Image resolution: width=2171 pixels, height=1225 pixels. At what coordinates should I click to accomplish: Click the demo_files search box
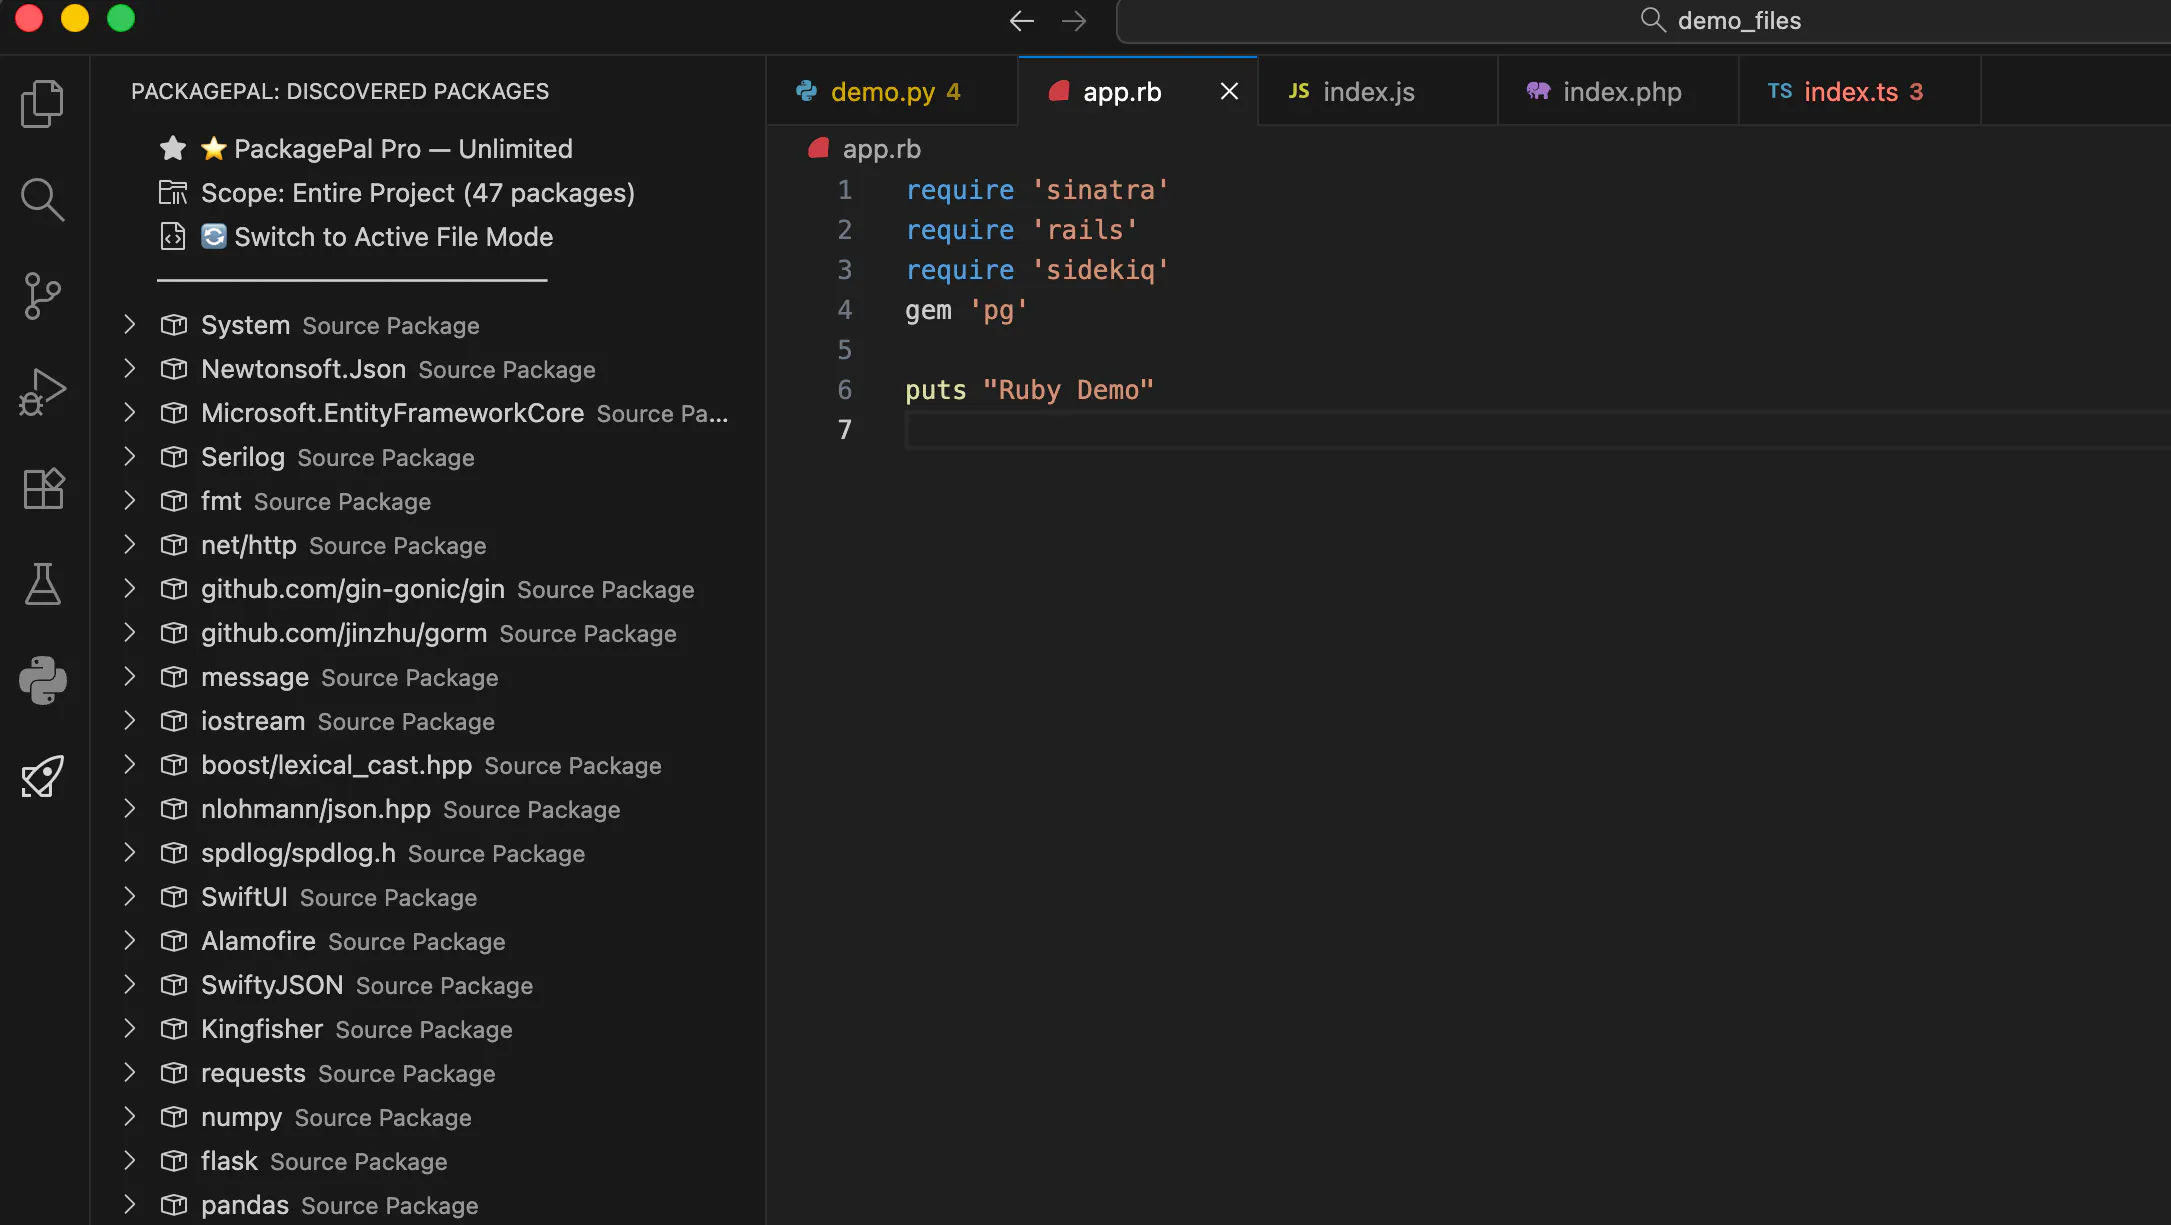click(x=1642, y=21)
